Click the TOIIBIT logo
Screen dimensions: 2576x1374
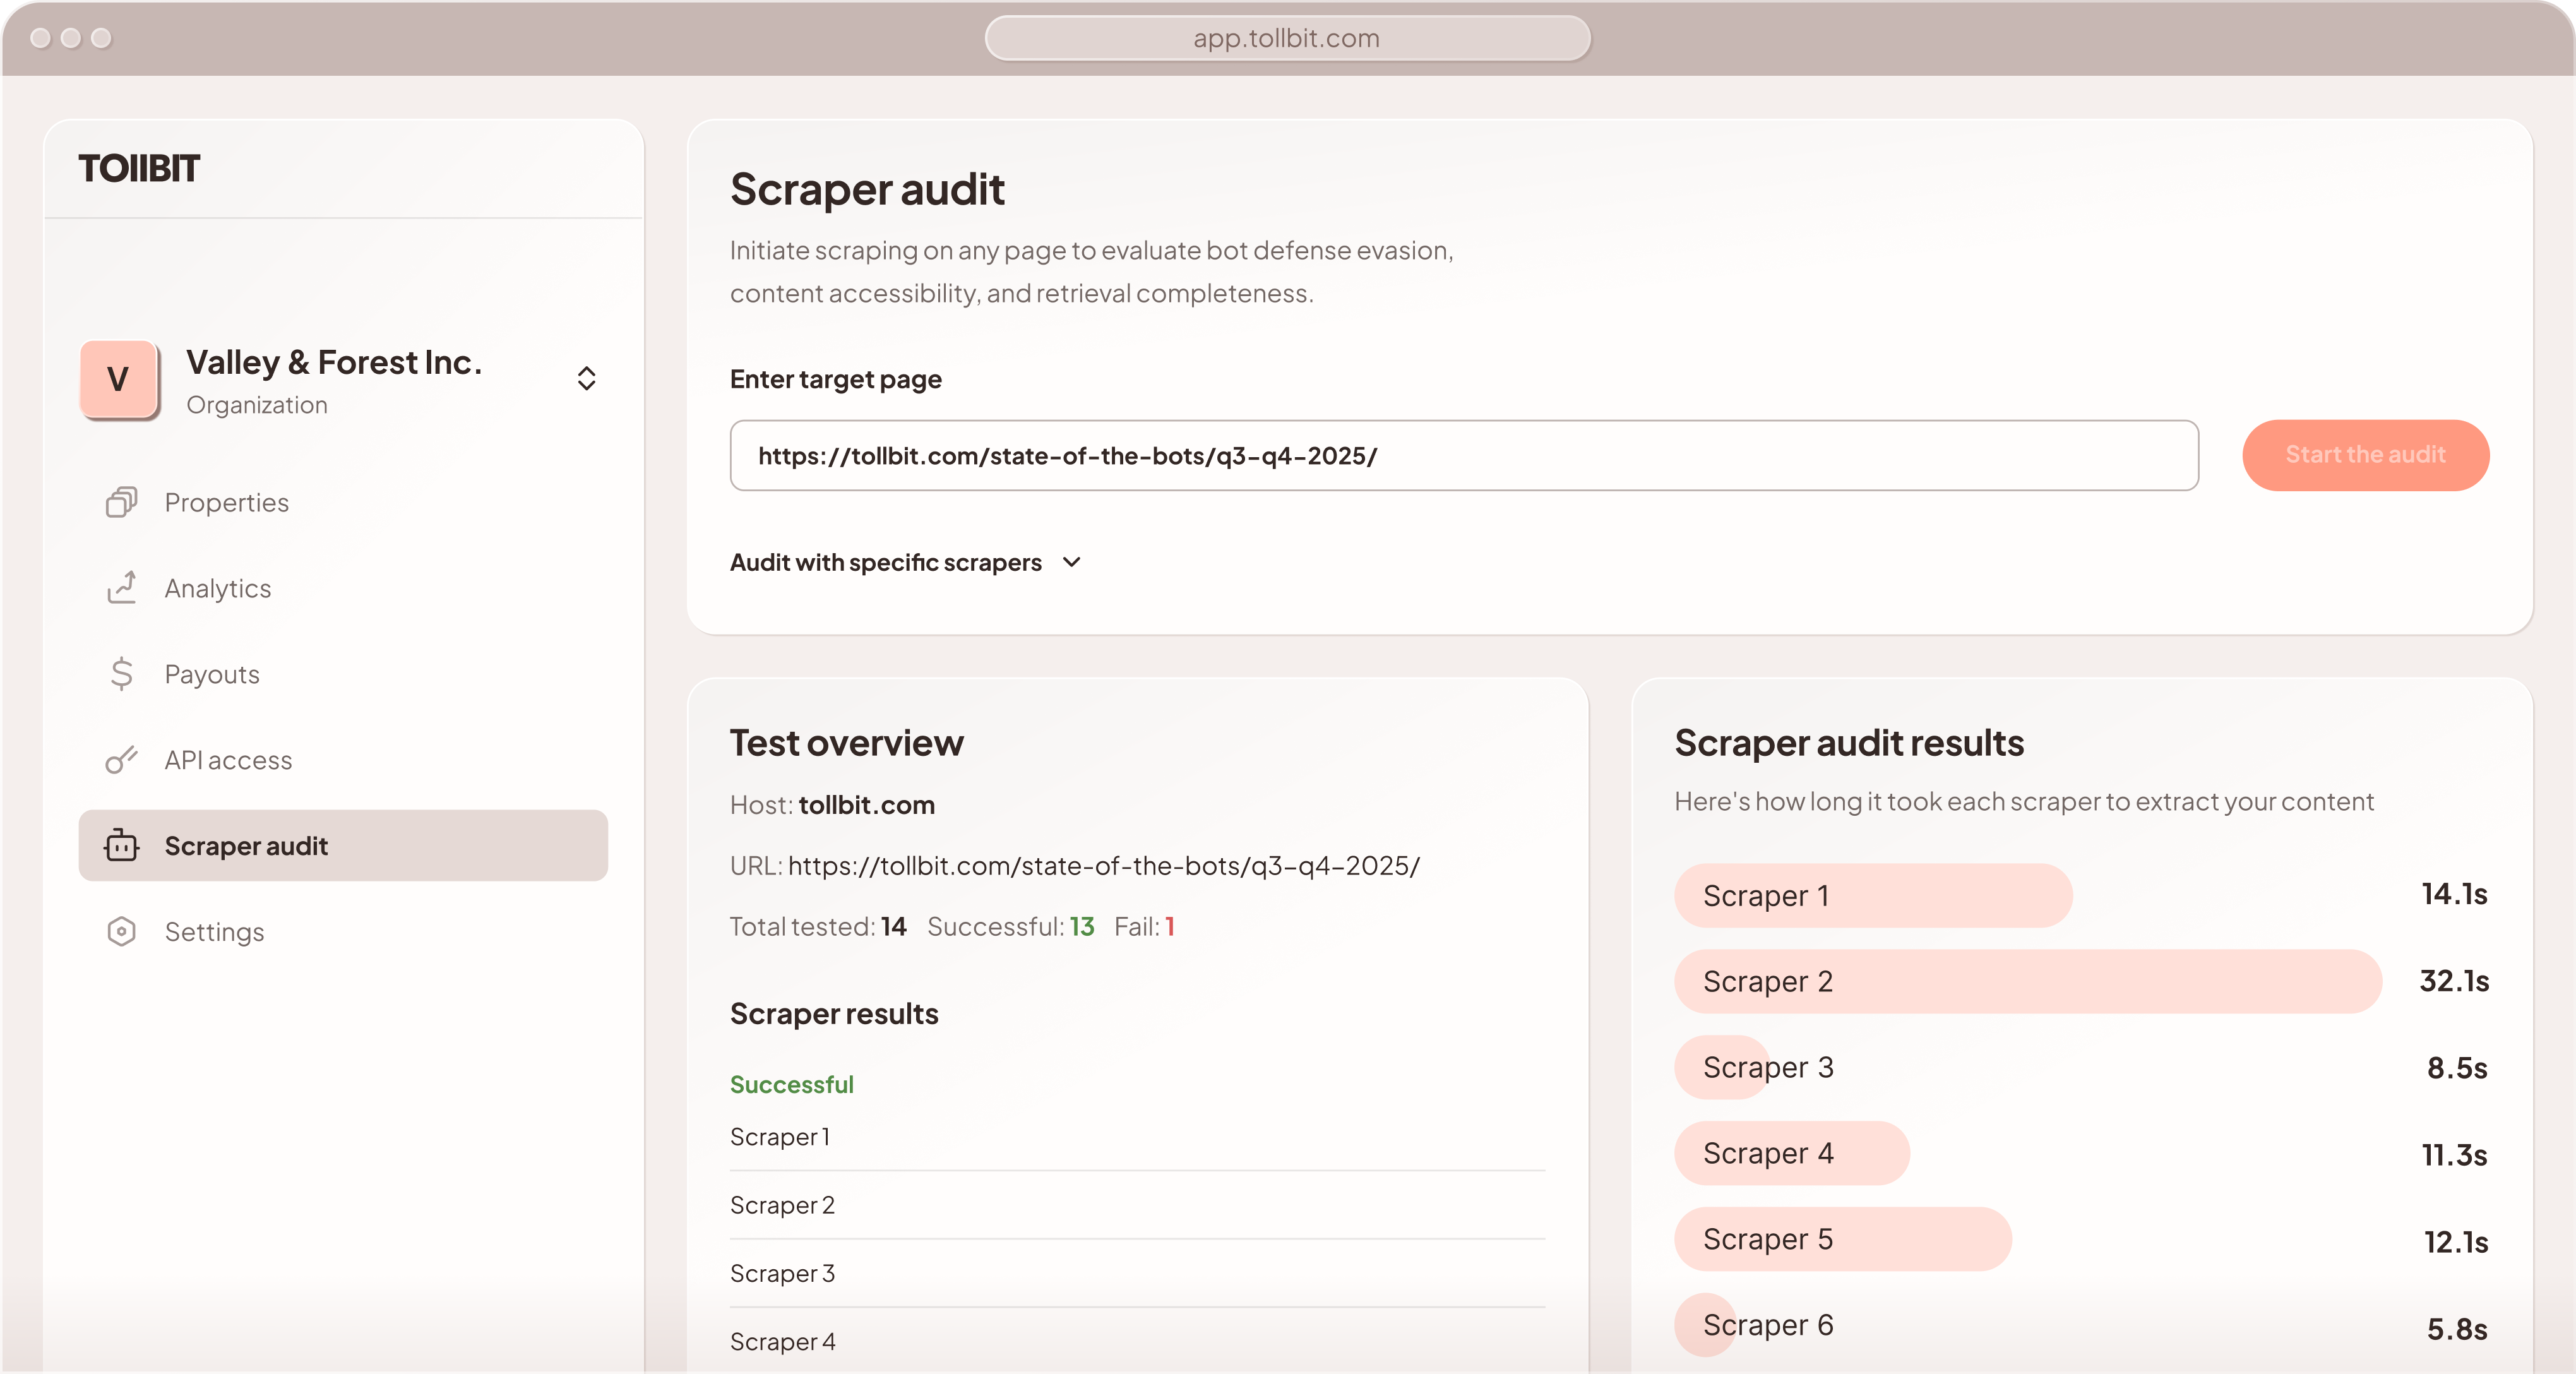coord(139,168)
